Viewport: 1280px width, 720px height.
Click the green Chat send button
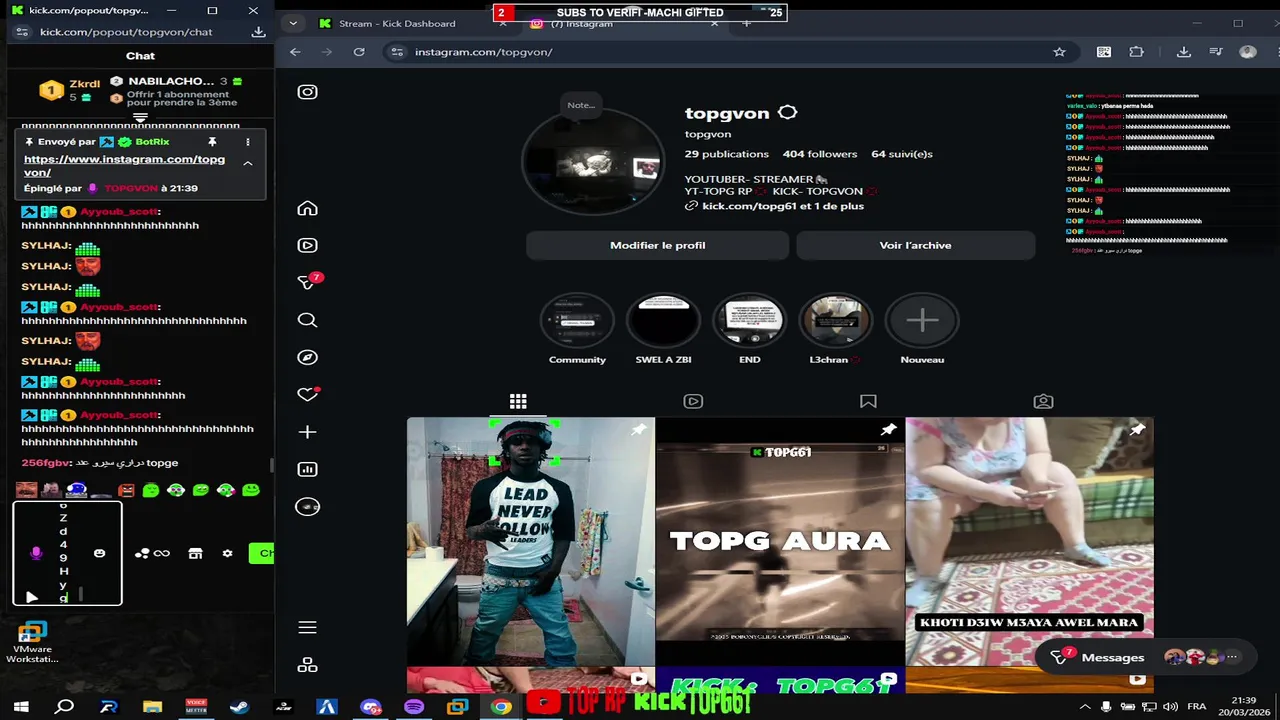[261, 553]
